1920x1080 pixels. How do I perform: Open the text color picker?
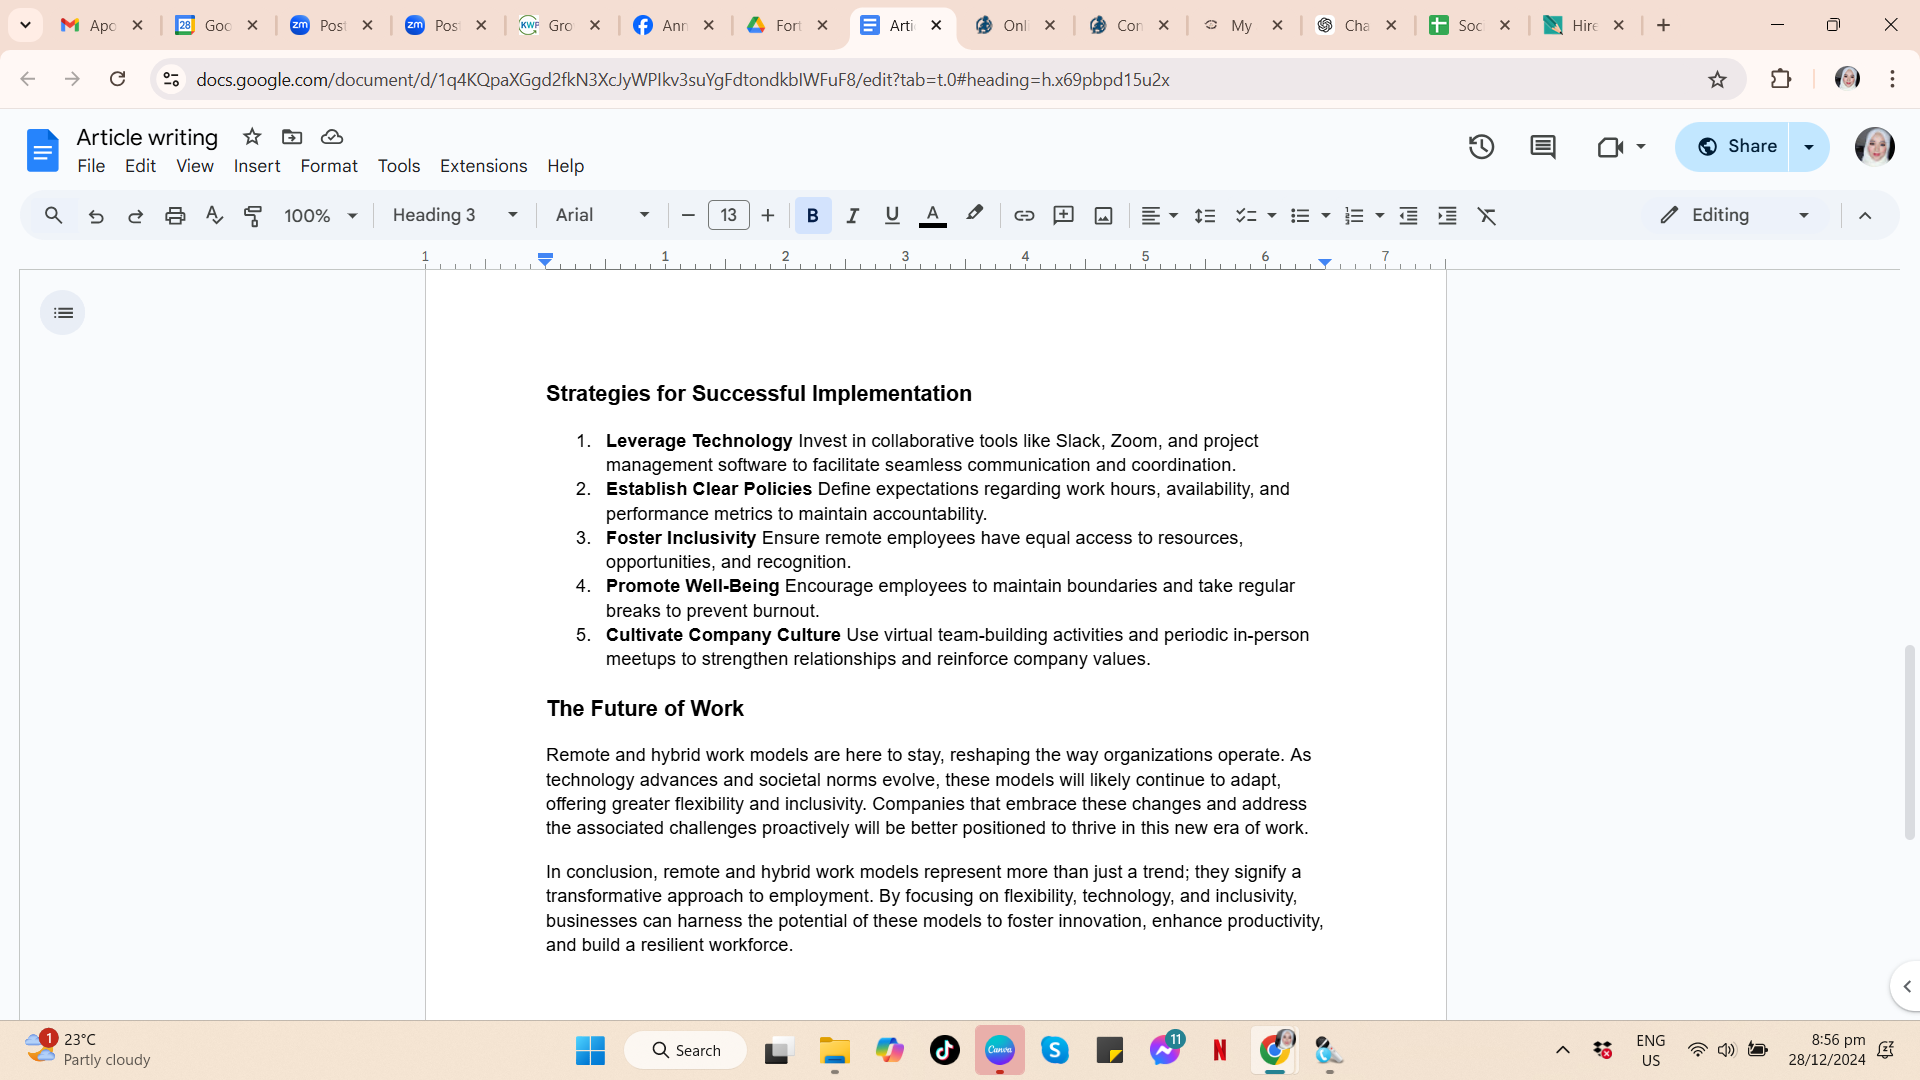coord(932,216)
